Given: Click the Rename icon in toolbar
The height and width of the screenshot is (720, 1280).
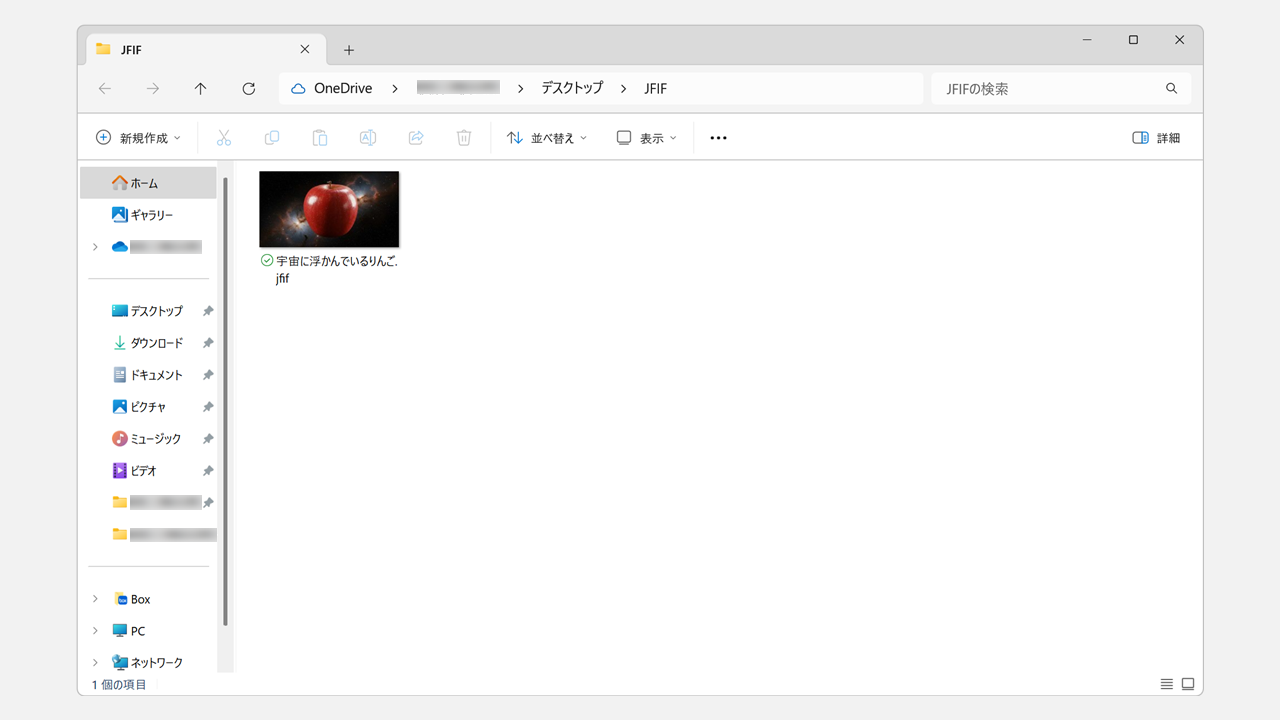Looking at the screenshot, I should point(368,138).
